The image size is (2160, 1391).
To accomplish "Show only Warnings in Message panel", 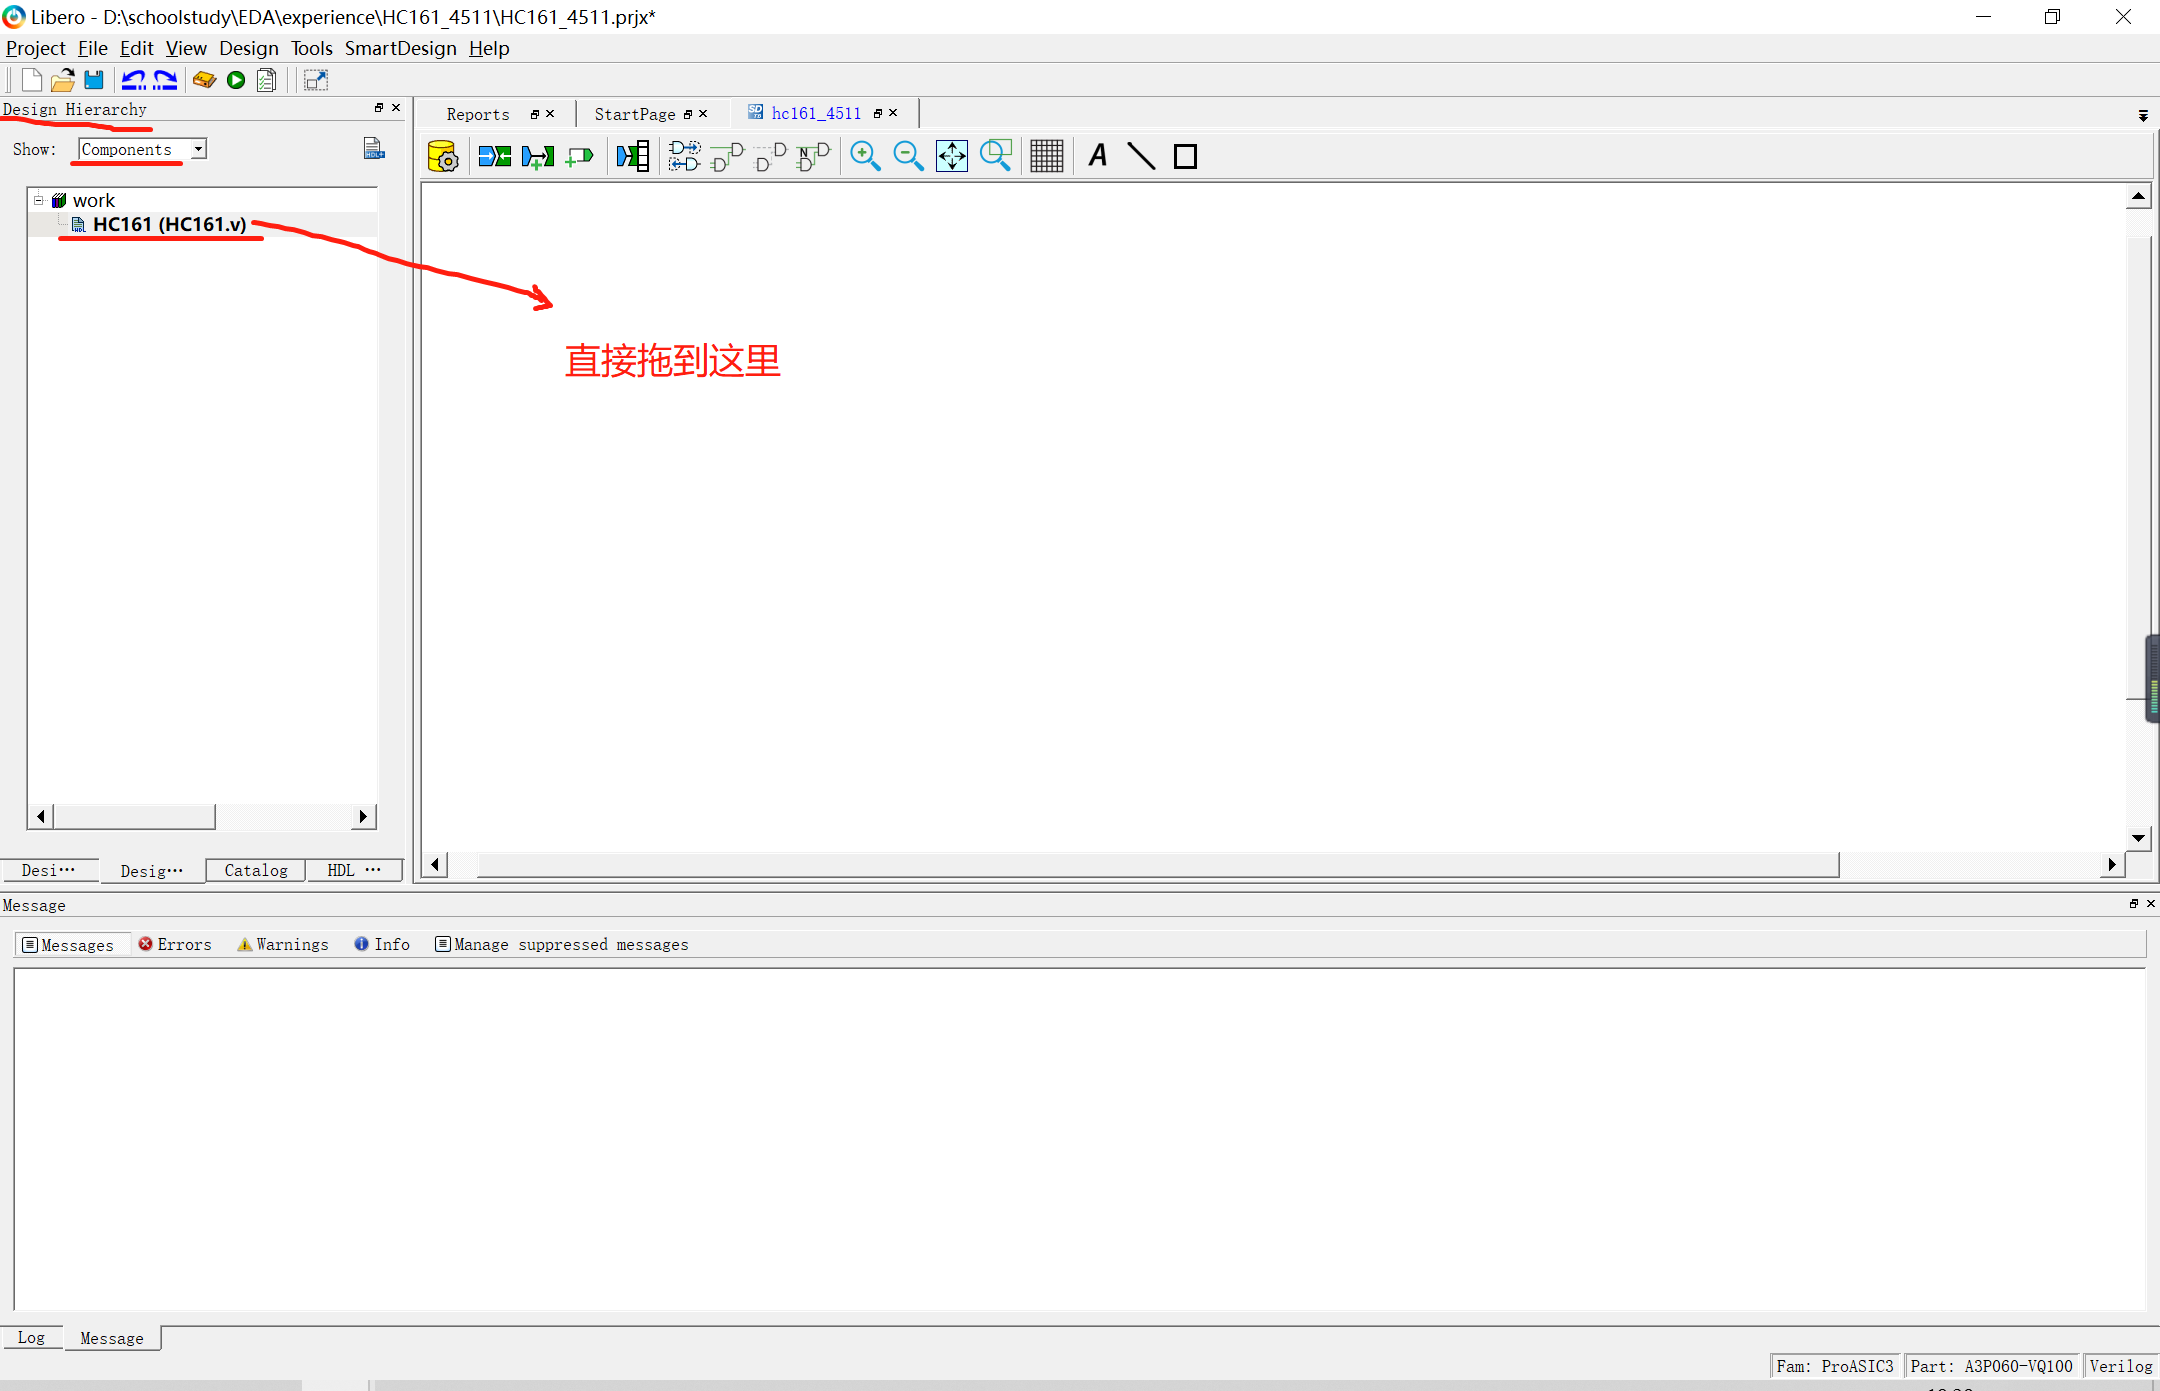I will click(x=283, y=944).
